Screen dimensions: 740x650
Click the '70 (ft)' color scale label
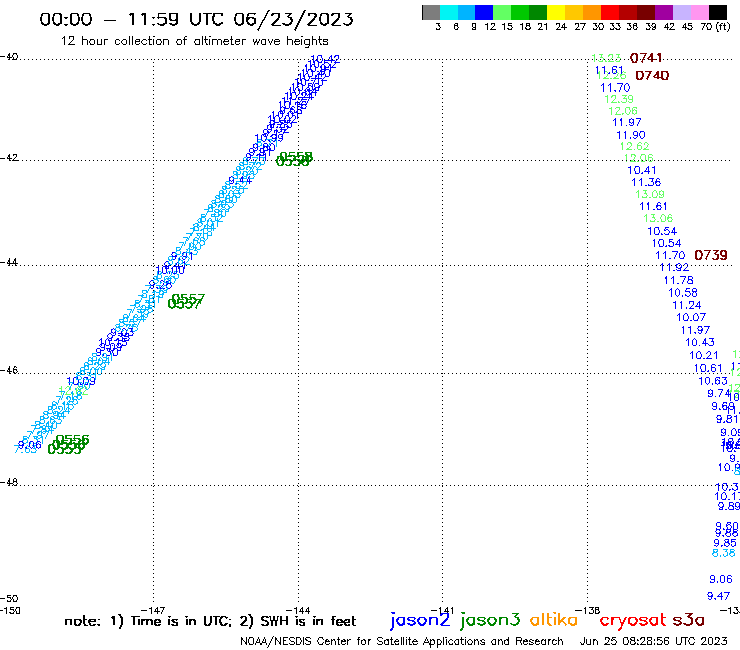tap(715, 26)
